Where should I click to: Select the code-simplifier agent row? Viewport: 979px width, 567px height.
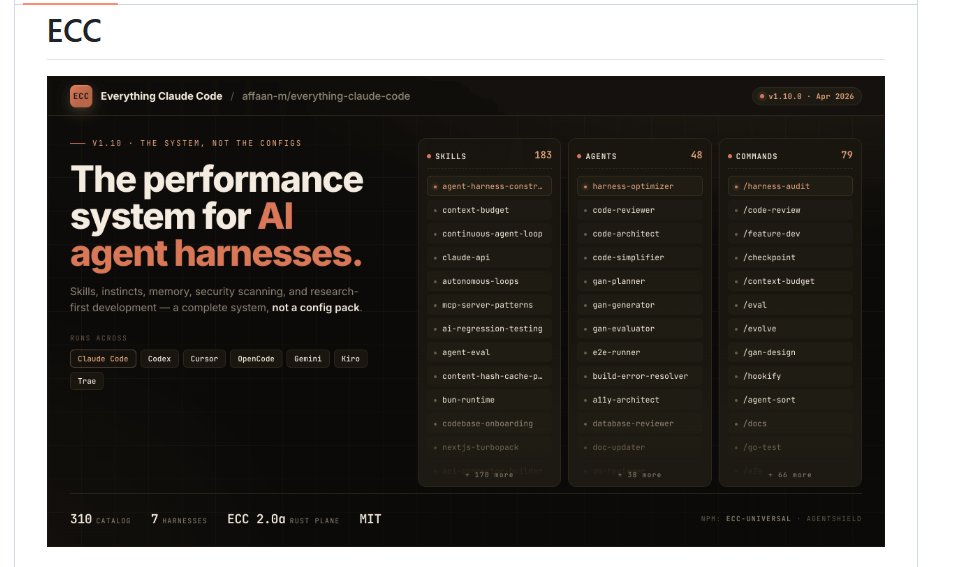(x=640, y=257)
